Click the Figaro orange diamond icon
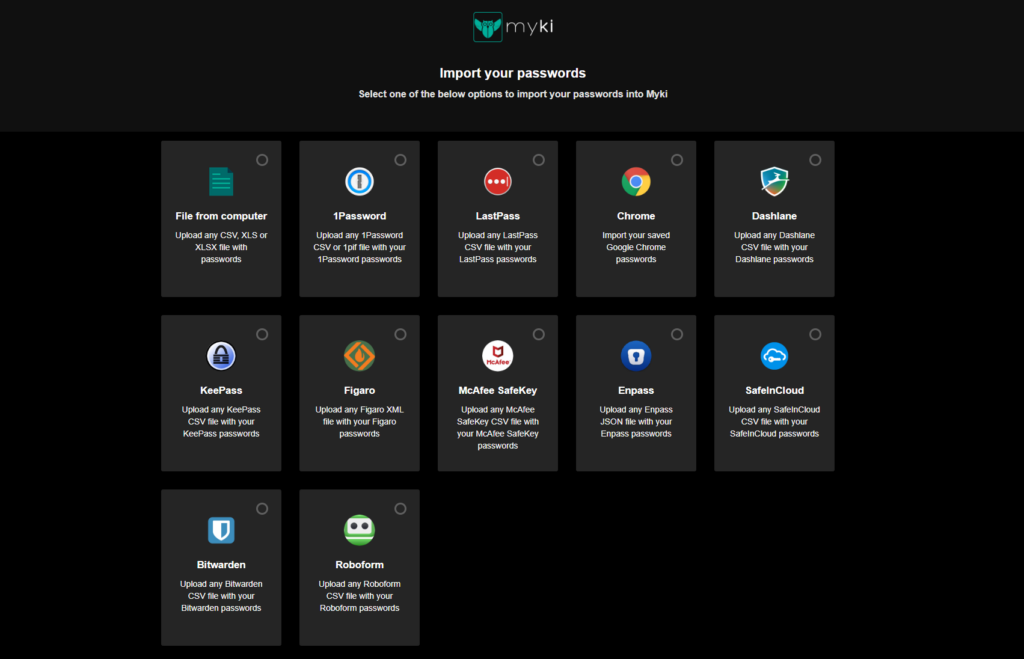 pos(359,356)
